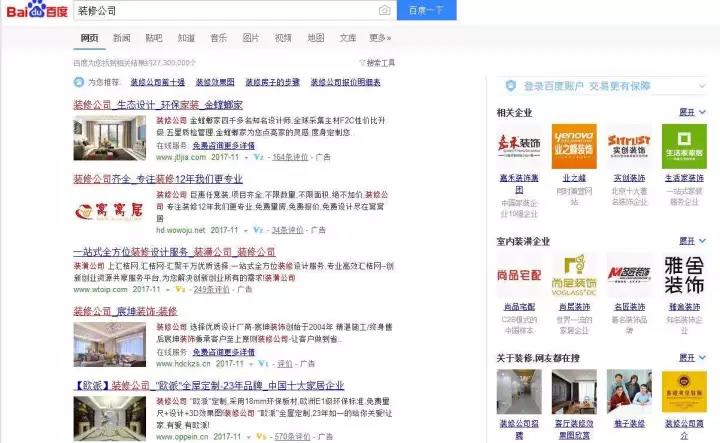Click the 实创装饰 company logo
Viewport: 720px width, 443px height.
[629, 146]
